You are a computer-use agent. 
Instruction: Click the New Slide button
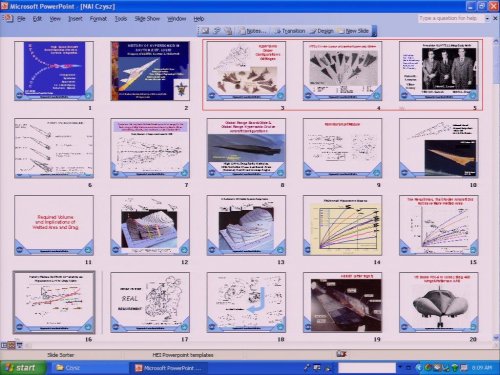[353, 31]
